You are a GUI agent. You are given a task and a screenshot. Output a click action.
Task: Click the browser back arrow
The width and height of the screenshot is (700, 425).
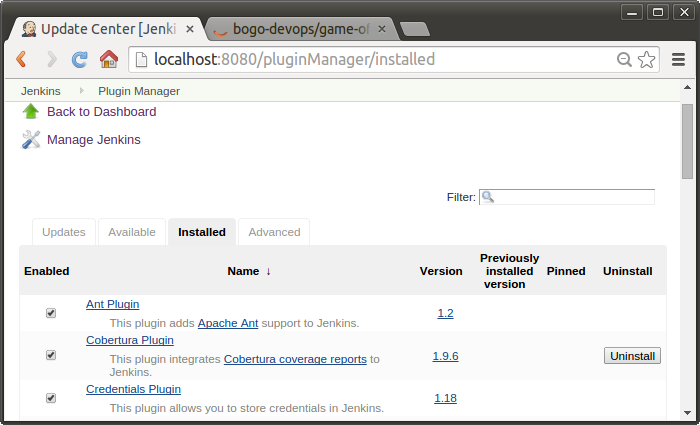tap(21, 59)
